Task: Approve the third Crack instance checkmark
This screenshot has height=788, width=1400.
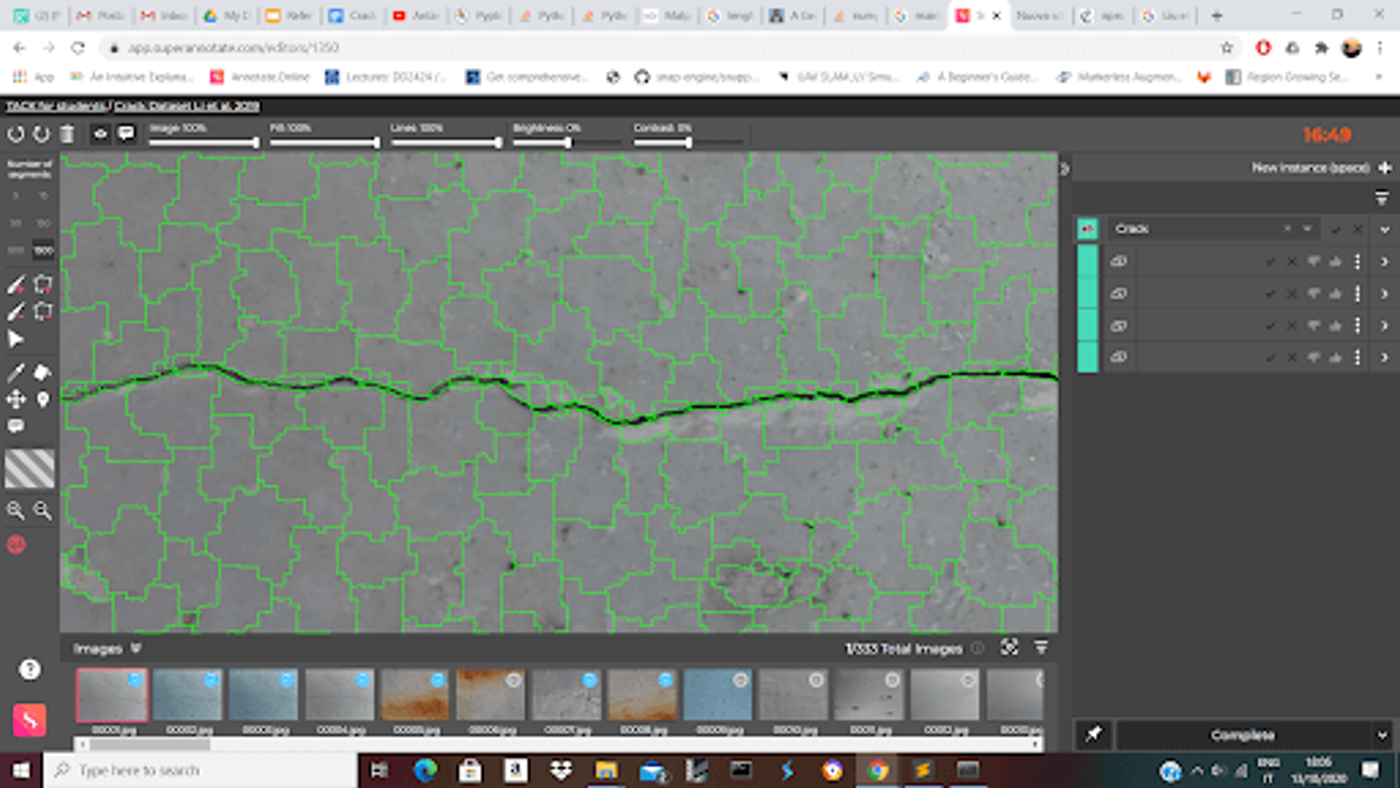Action: pos(1270,325)
